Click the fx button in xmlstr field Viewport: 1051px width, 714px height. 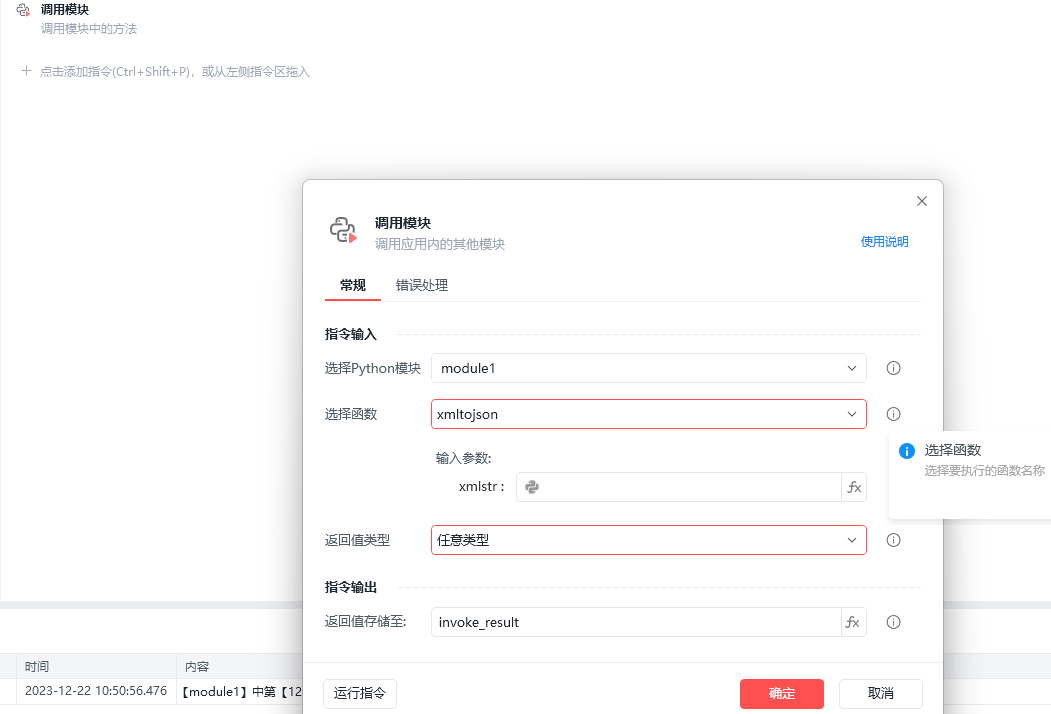854,487
